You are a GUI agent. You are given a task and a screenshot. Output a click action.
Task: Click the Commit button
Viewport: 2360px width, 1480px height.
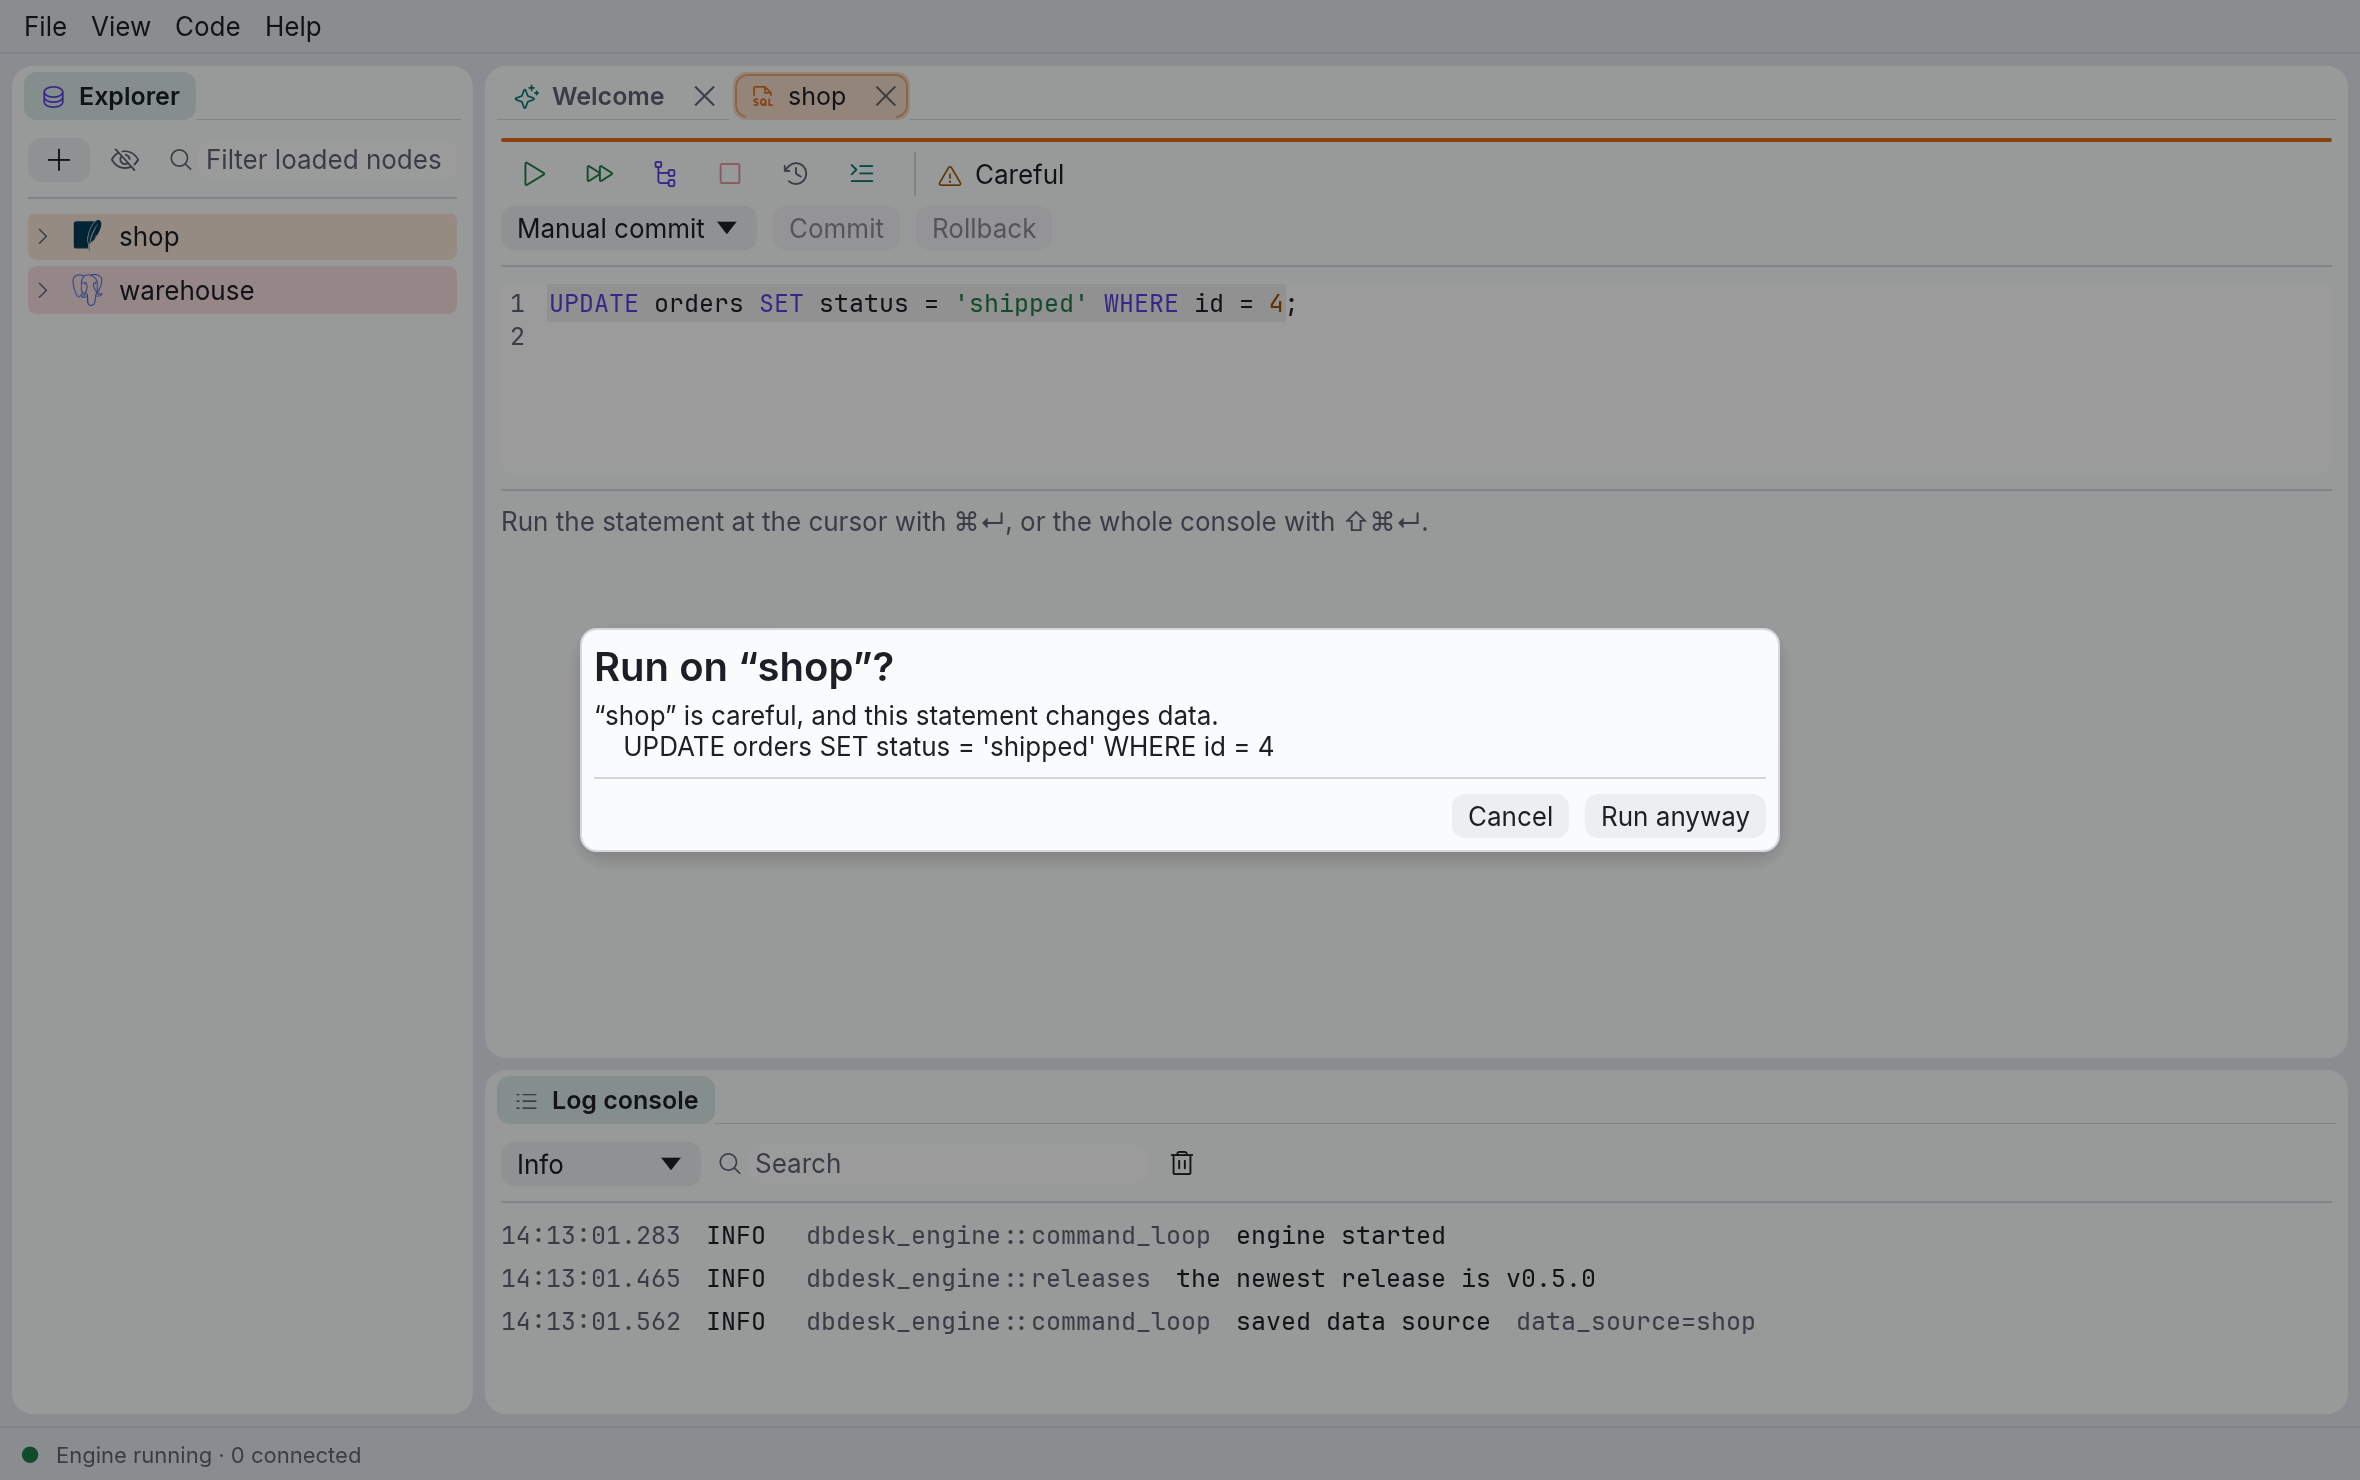click(836, 229)
